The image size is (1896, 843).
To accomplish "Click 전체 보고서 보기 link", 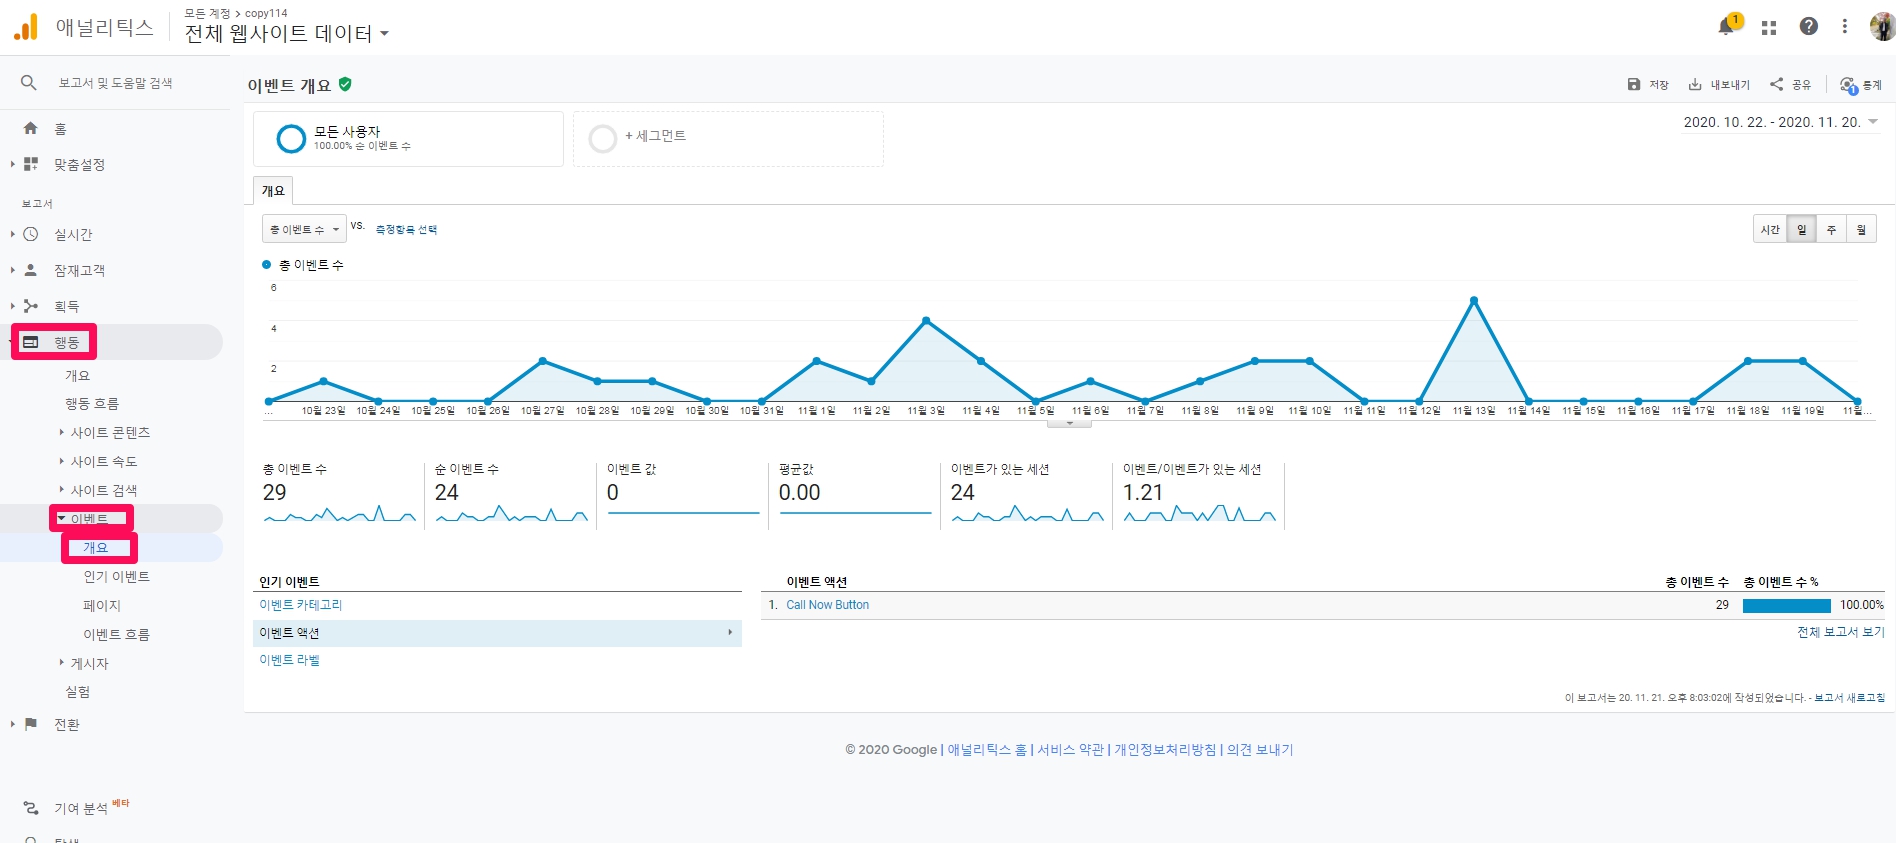I will (x=1840, y=632).
